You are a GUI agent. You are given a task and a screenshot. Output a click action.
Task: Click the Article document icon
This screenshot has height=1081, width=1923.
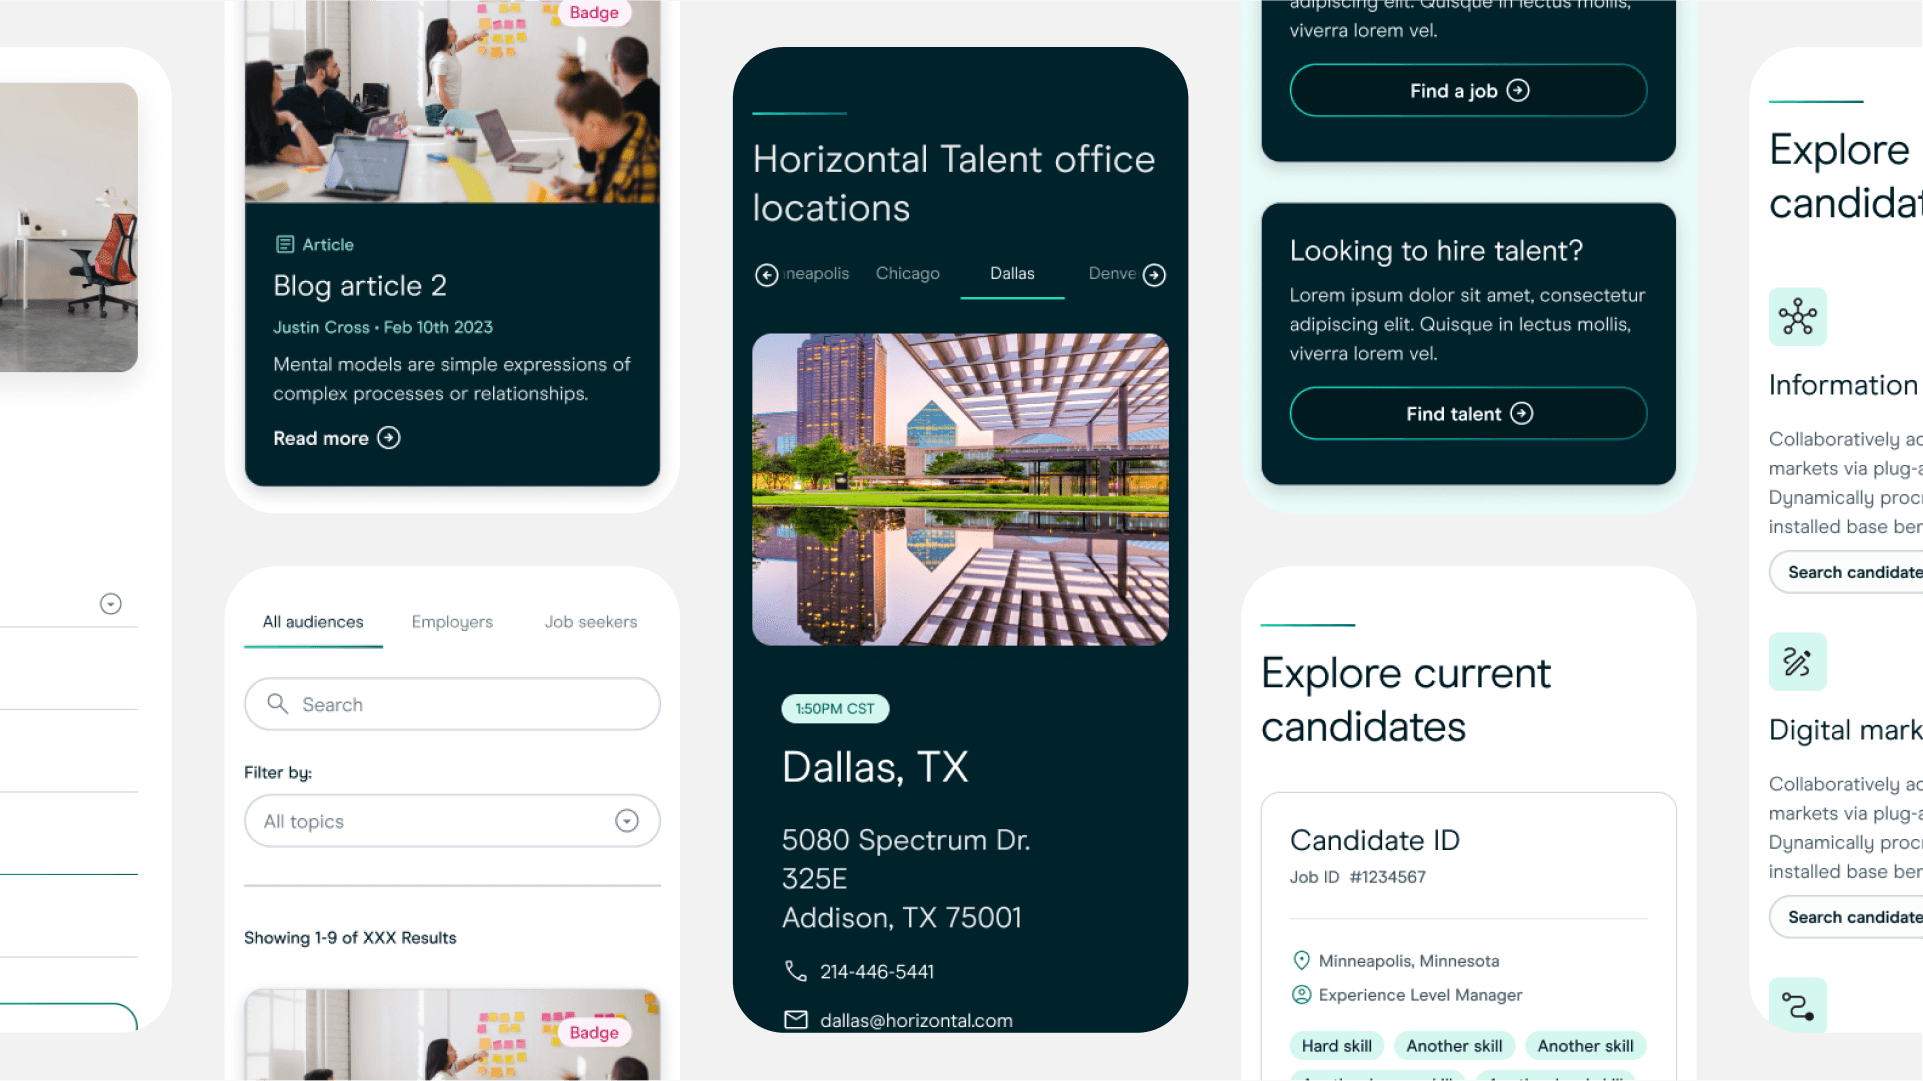tap(285, 244)
